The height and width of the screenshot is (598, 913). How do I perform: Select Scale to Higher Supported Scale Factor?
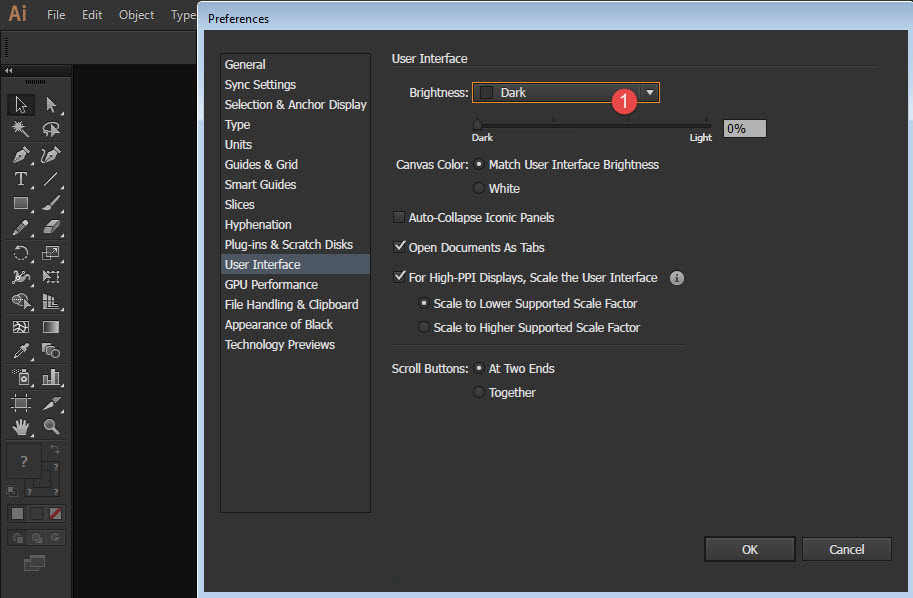click(x=424, y=327)
